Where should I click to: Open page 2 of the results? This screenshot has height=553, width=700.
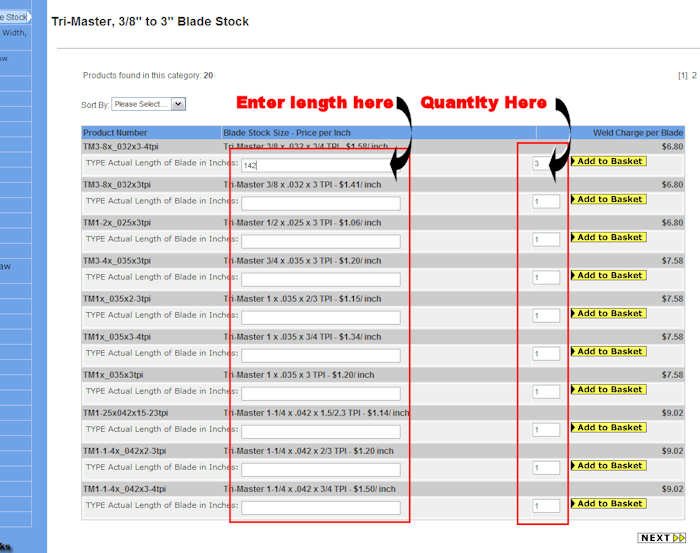pyautogui.click(x=694, y=75)
